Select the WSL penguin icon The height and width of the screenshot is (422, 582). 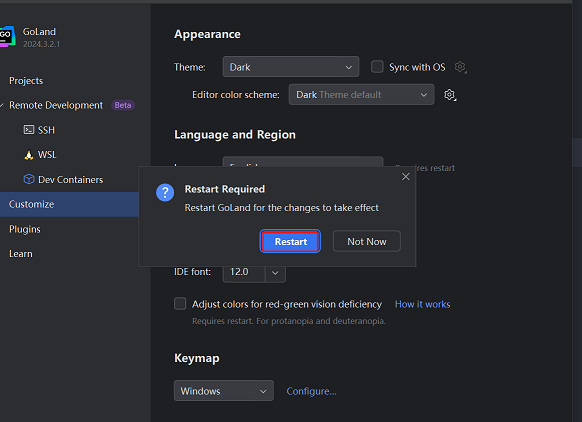(x=29, y=155)
